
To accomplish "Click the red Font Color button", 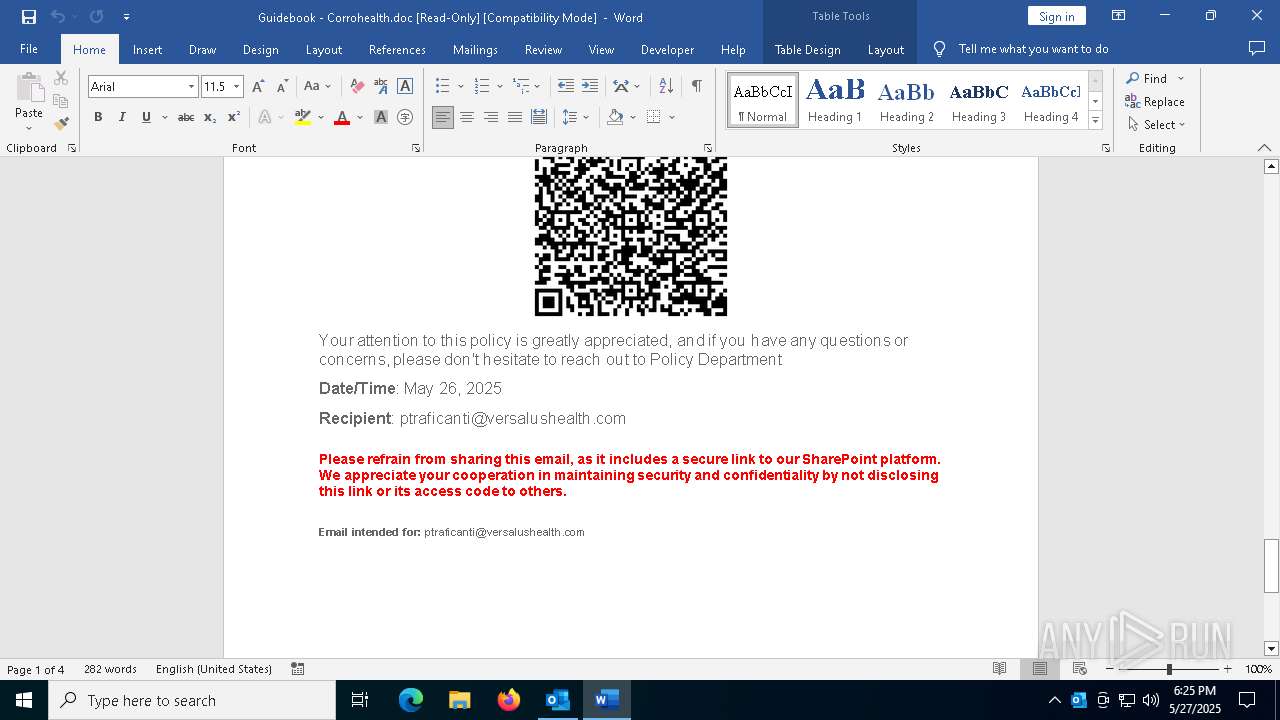I will click(342, 117).
